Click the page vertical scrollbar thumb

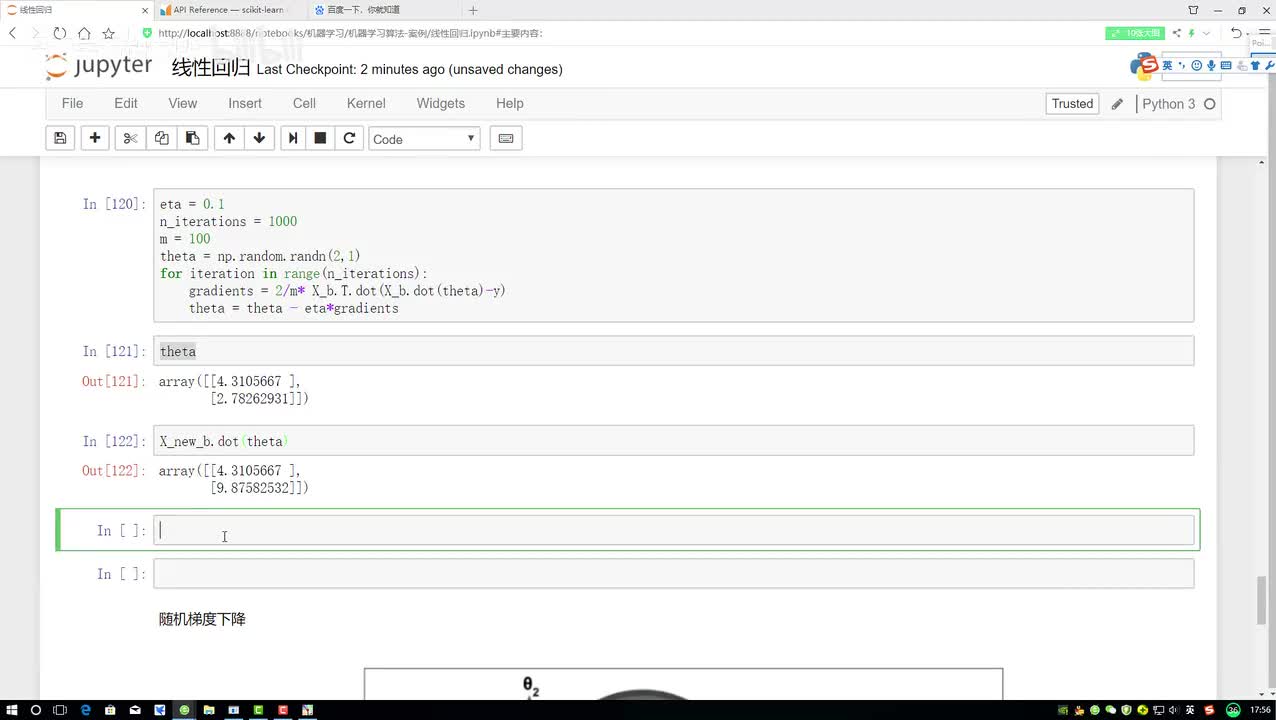1262,600
